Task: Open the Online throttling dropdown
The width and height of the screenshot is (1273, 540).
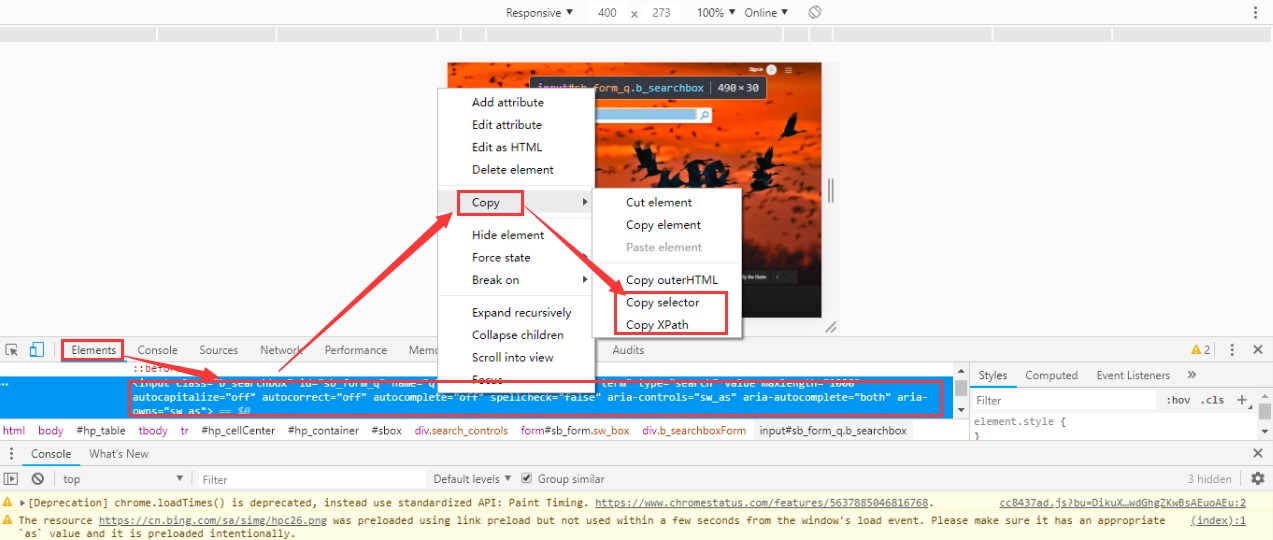Action: tap(766, 13)
